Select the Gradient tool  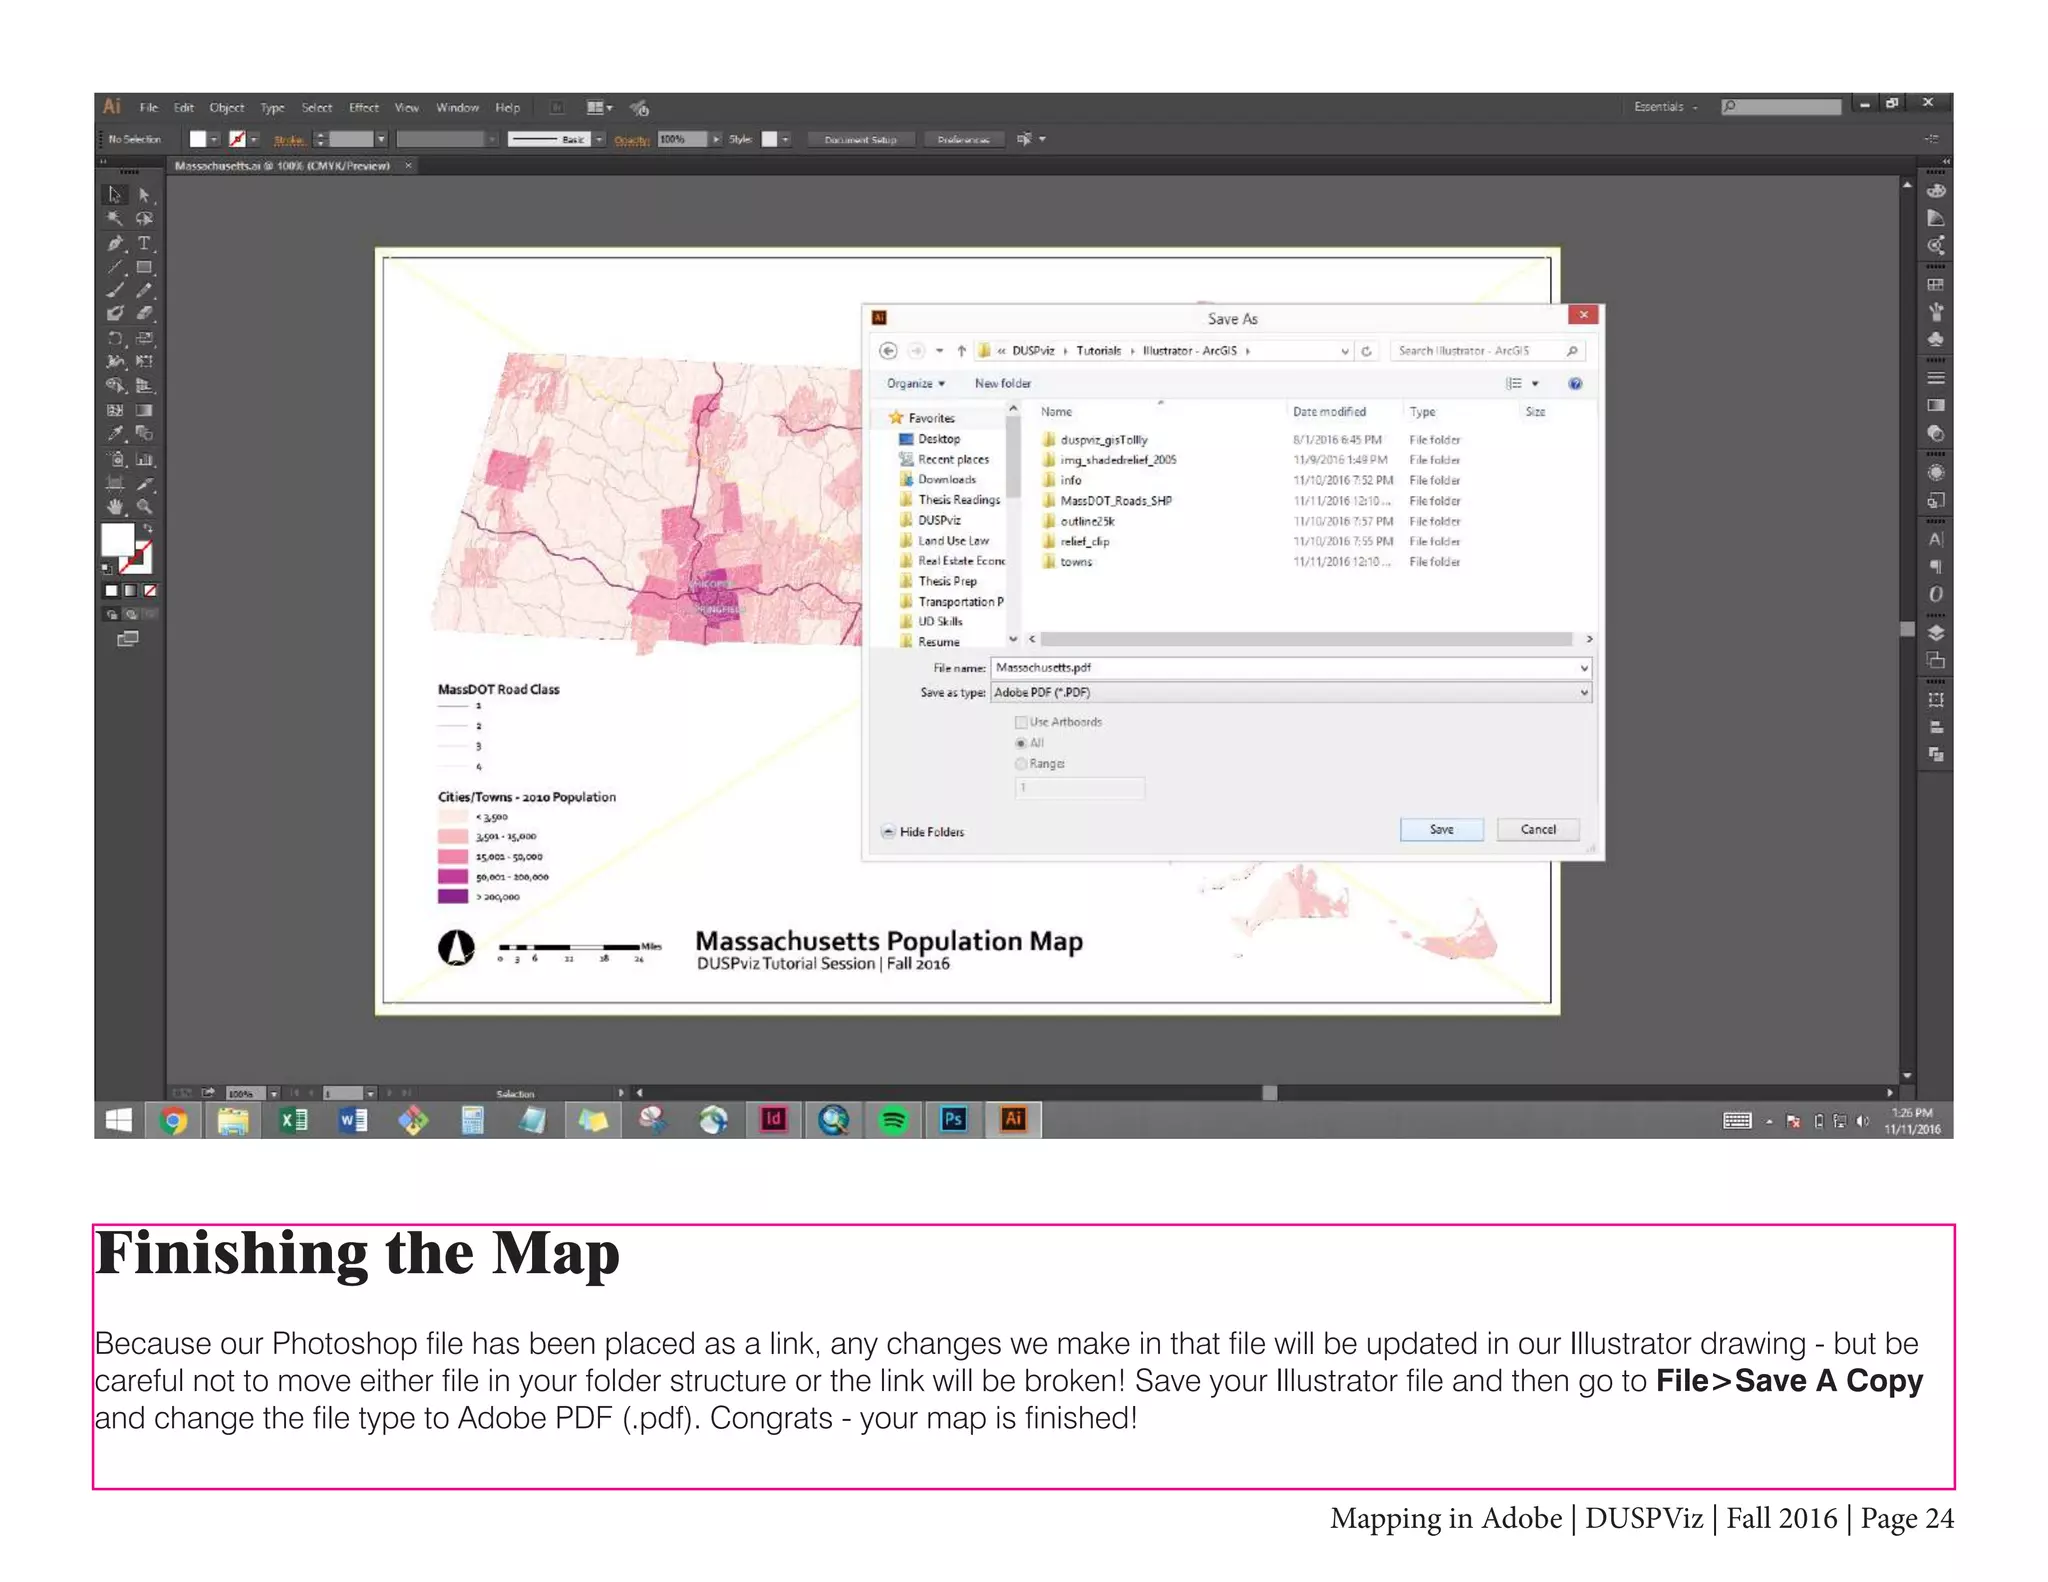pyautogui.click(x=144, y=410)
